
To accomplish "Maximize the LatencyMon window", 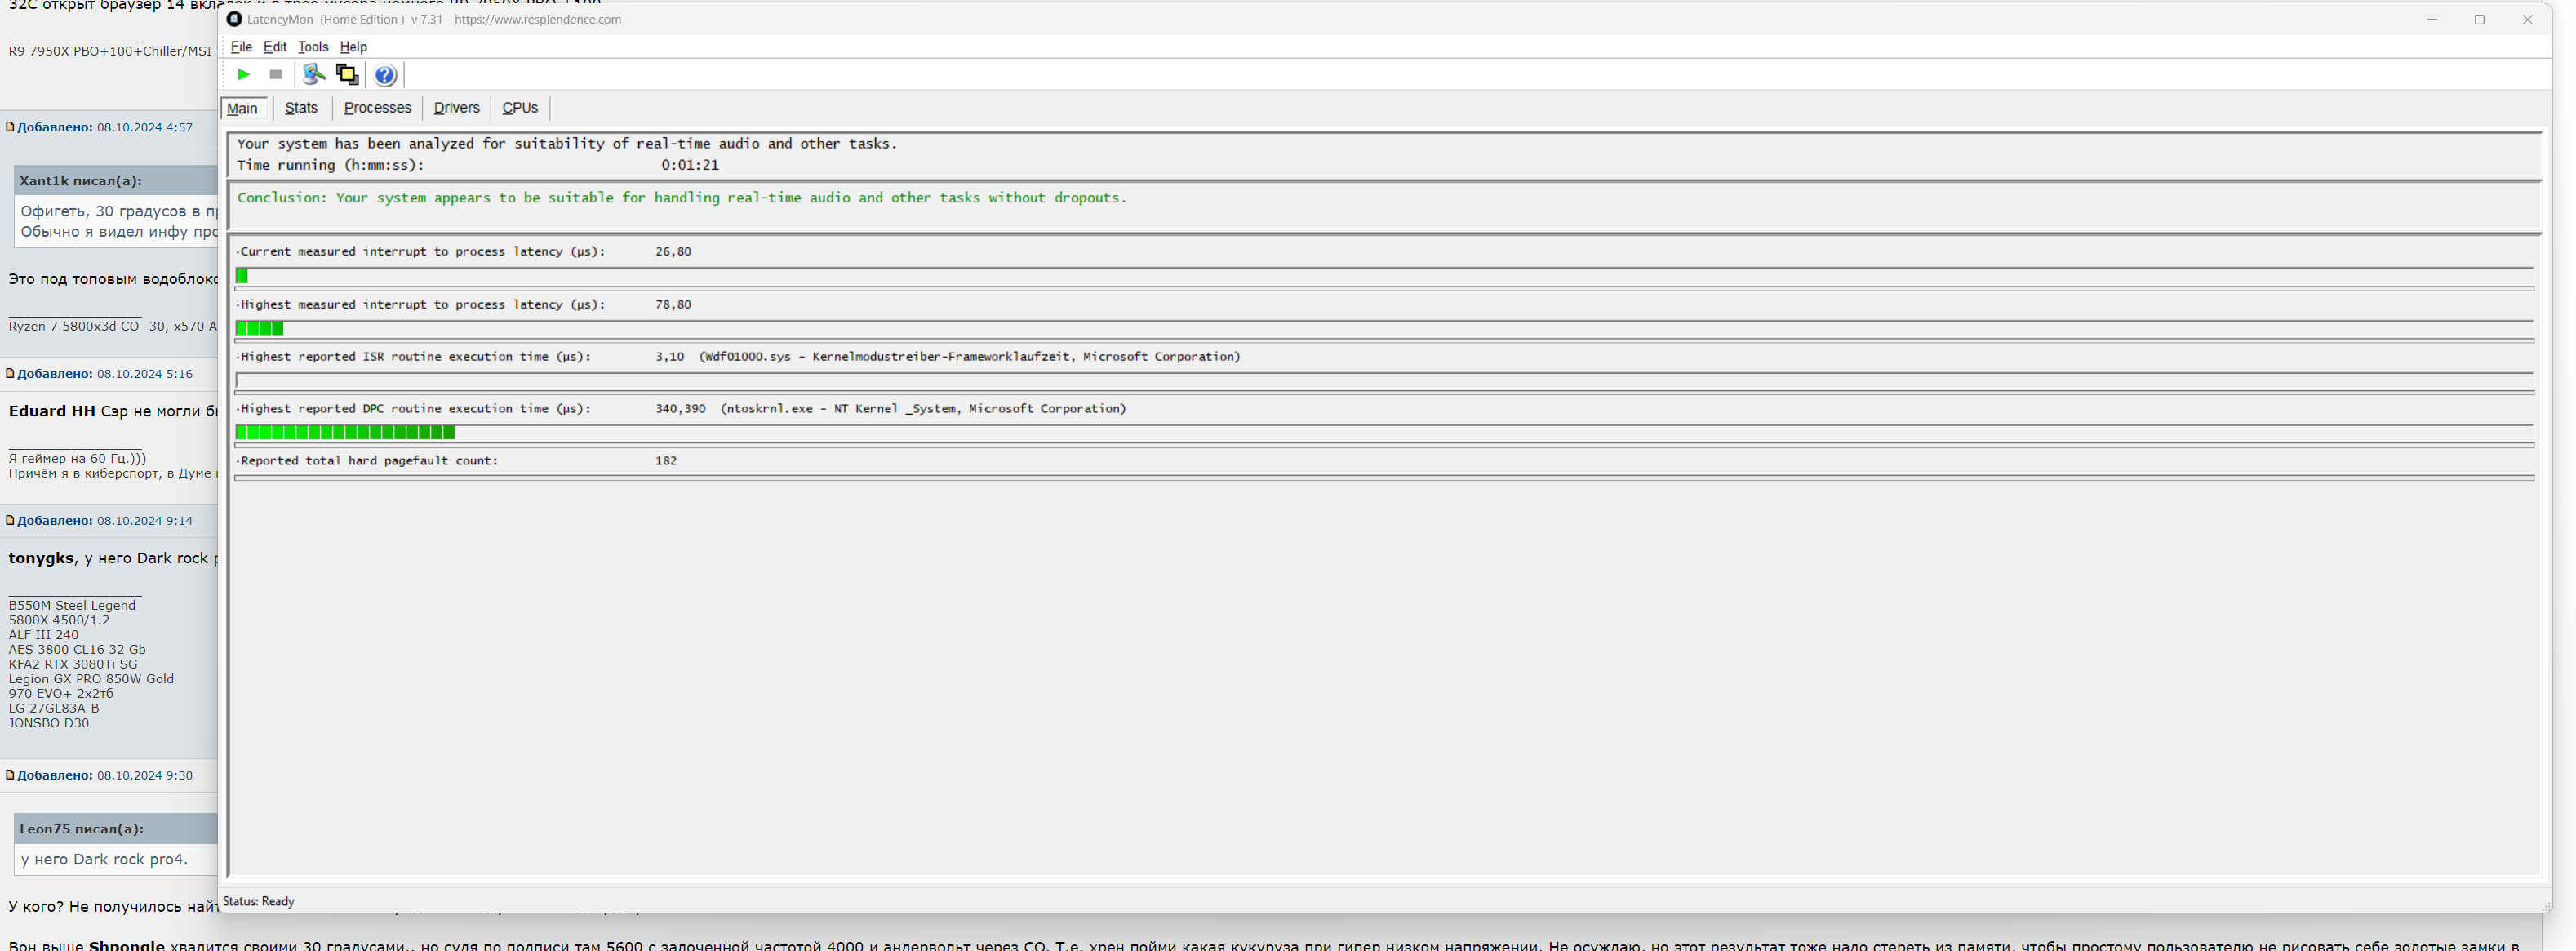I will pyautogui.click(x=2479, y=20).
